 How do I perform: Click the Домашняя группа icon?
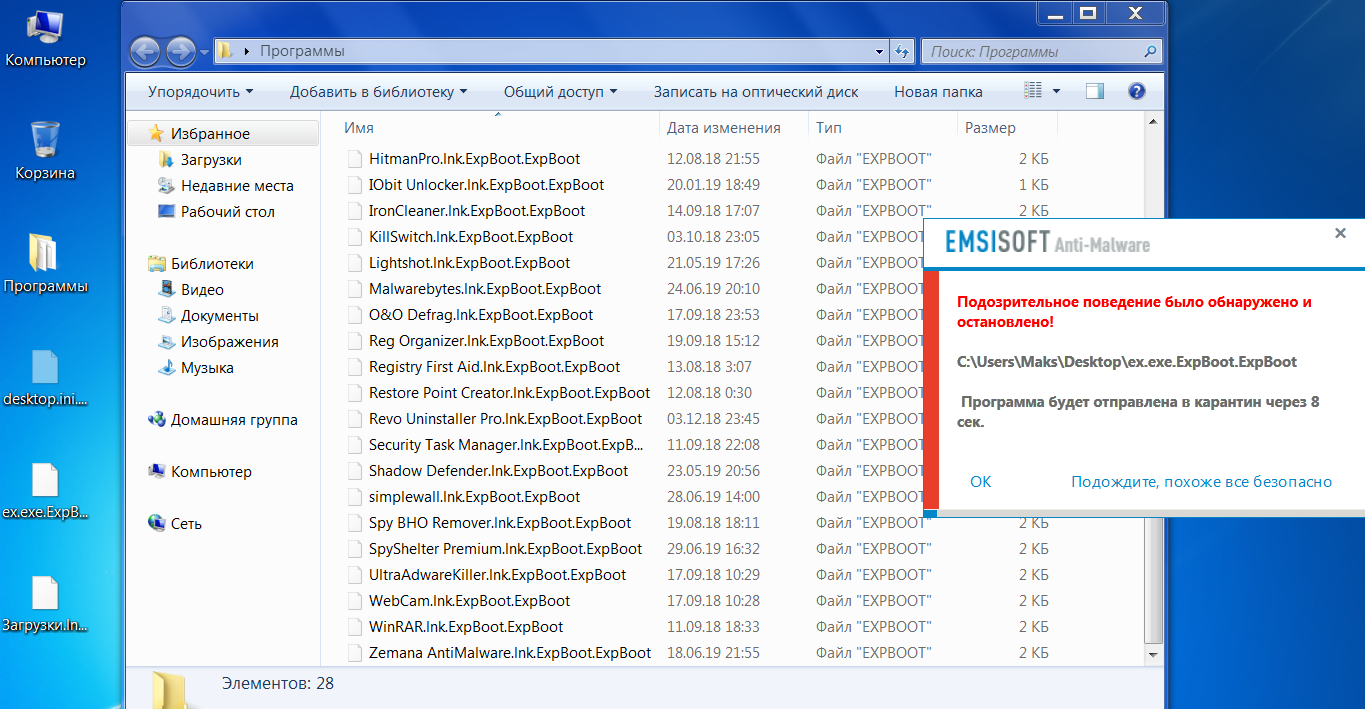(x=156, y=420)
